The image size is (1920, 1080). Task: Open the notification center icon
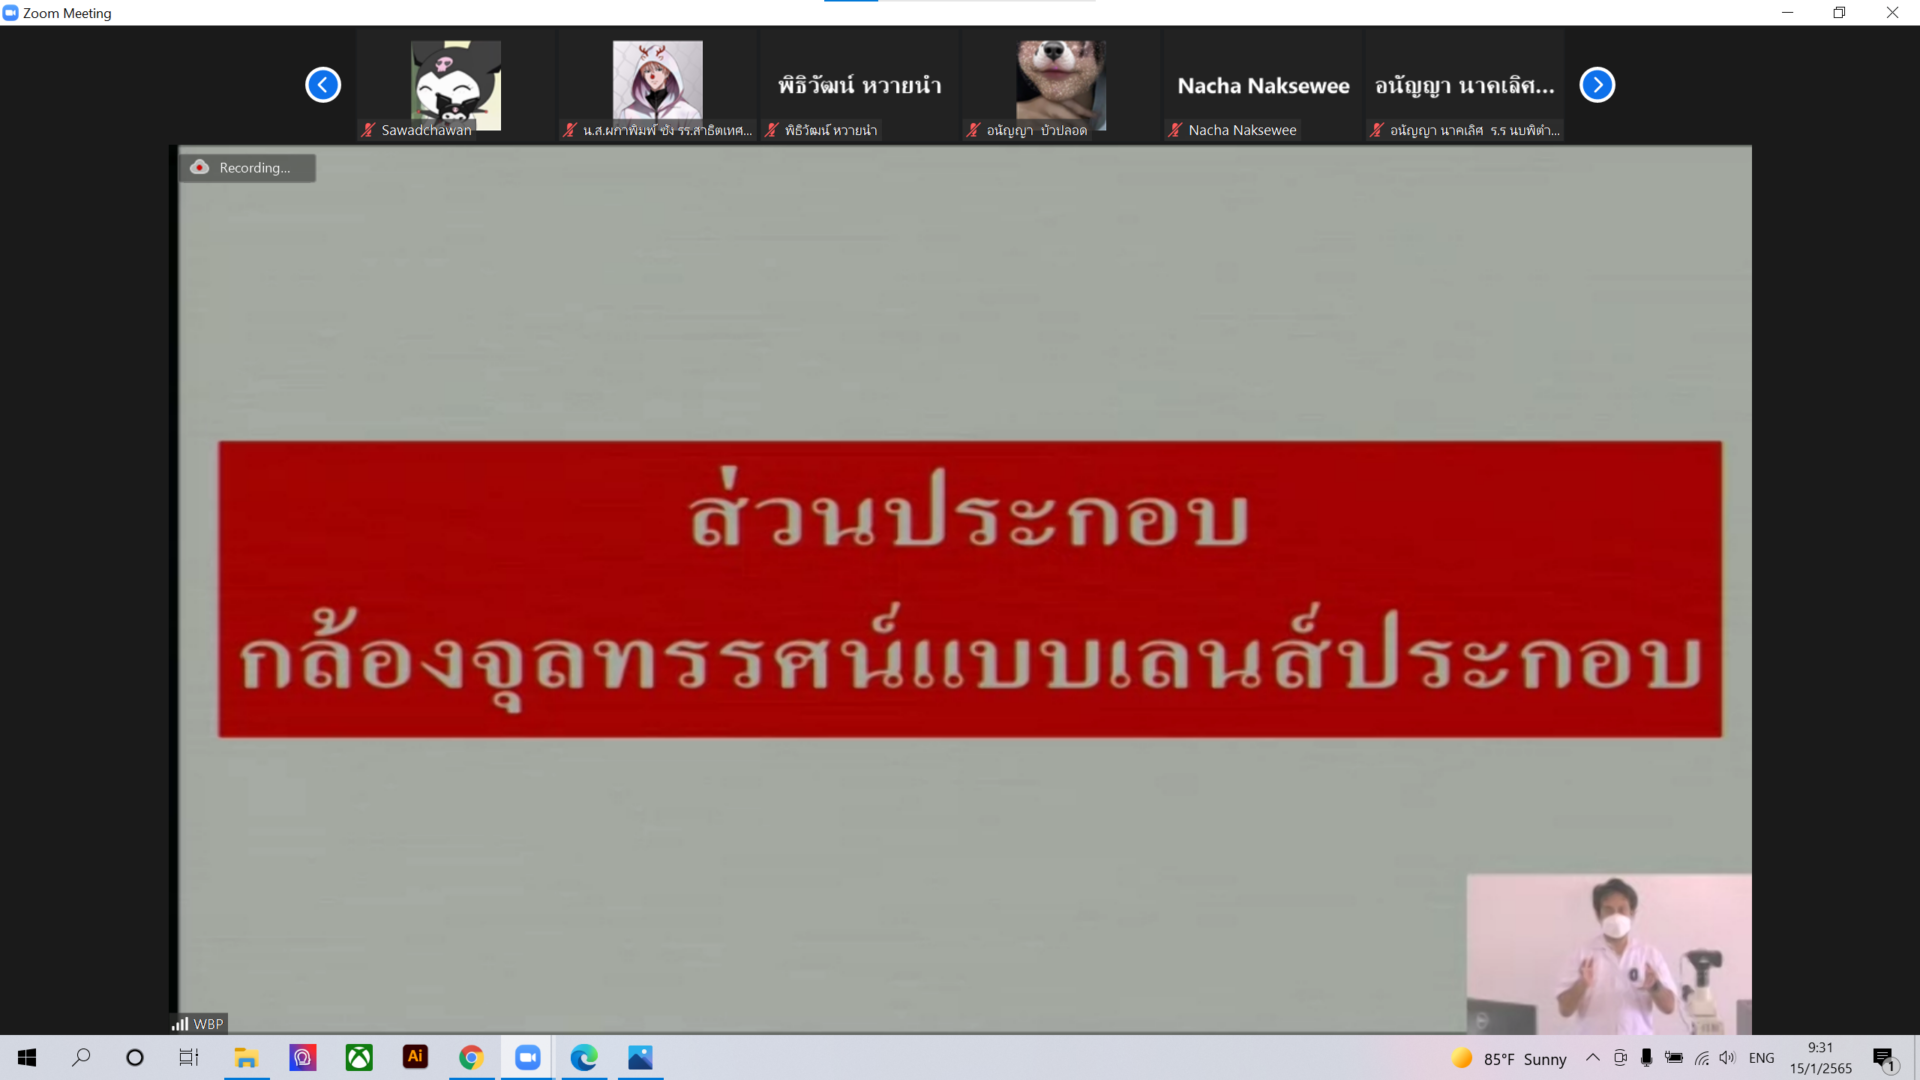coord(1884,1058)
